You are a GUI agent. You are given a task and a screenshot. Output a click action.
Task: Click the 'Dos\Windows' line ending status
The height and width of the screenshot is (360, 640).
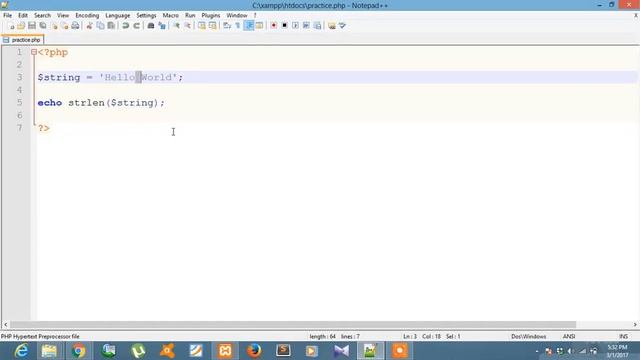[529, 336]
